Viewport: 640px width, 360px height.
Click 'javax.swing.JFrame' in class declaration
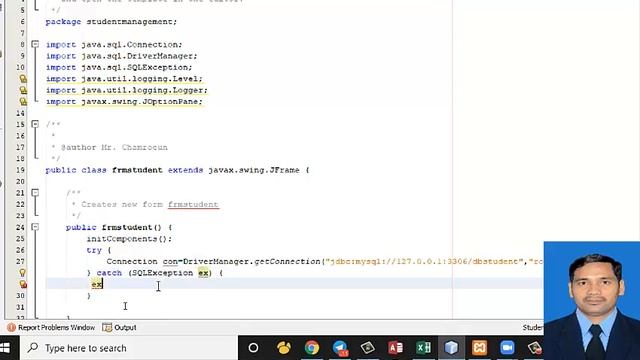point(254,170)
